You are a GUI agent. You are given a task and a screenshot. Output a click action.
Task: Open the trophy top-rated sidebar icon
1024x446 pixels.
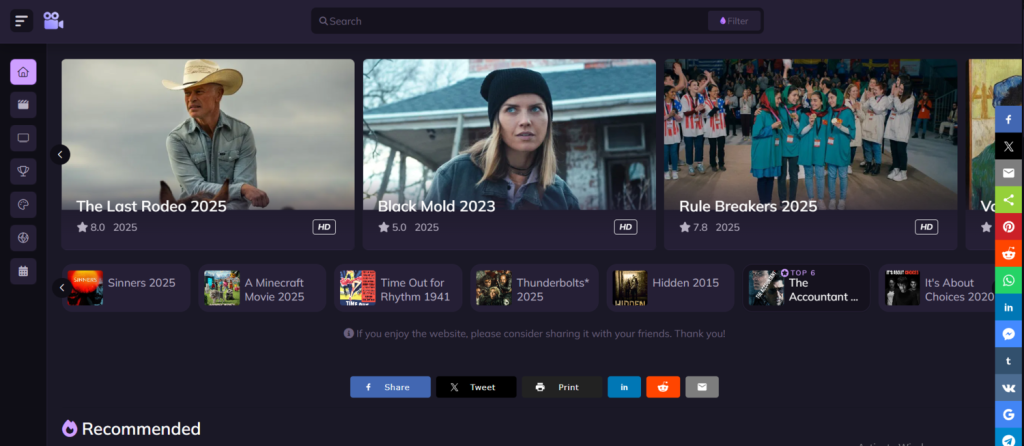tap(23, 171)
